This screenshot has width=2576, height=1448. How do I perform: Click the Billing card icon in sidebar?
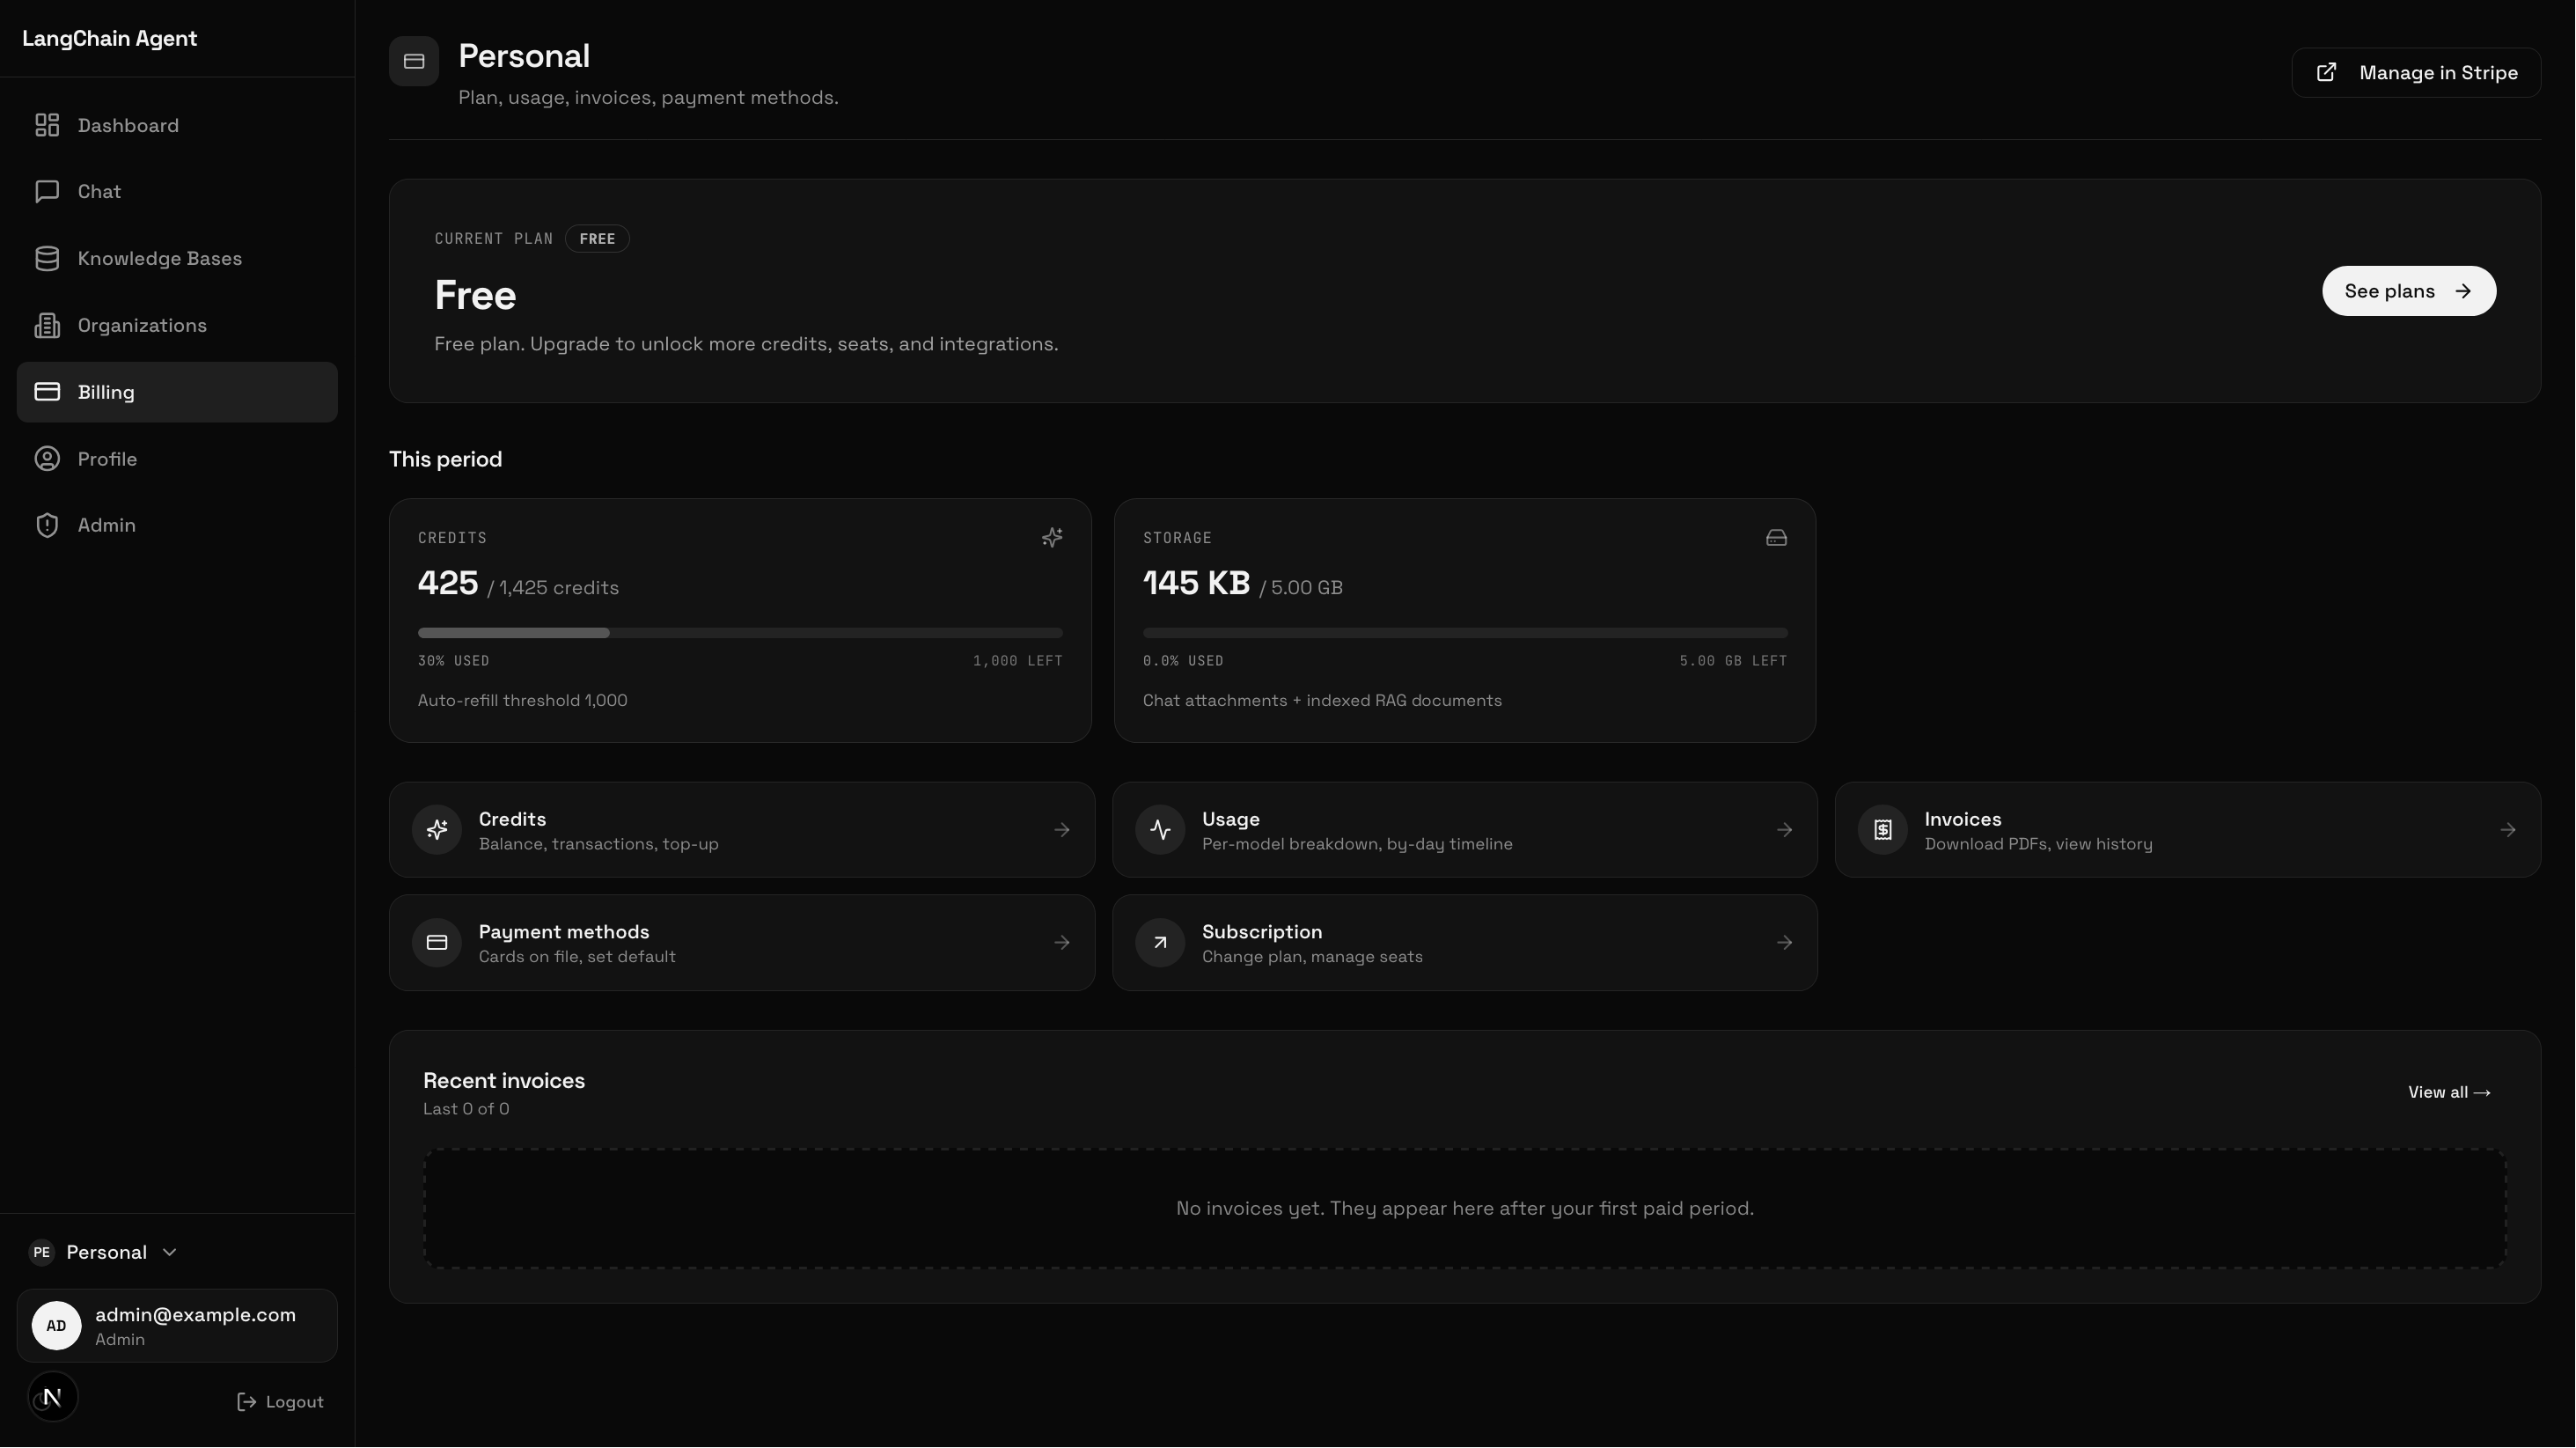click(x=47, y=392)
